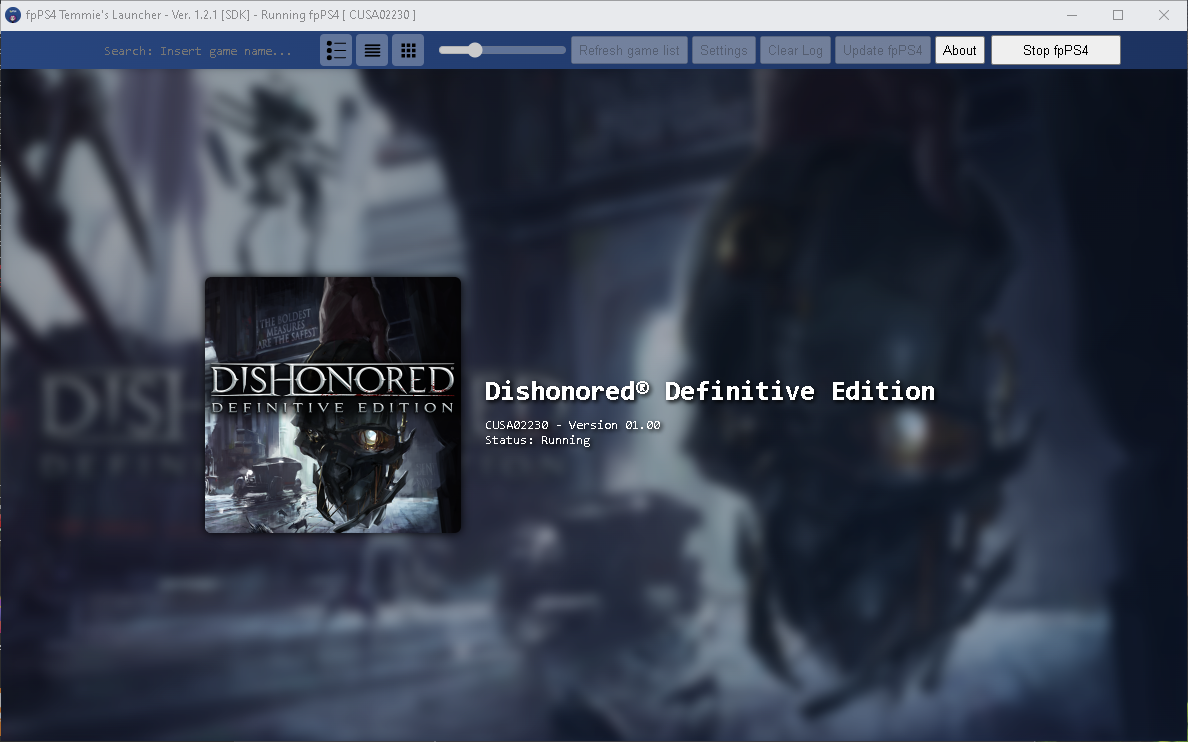Click the Dishonored Definitive Edition title text
The image size is (1188, 742).
pos(708,391)
